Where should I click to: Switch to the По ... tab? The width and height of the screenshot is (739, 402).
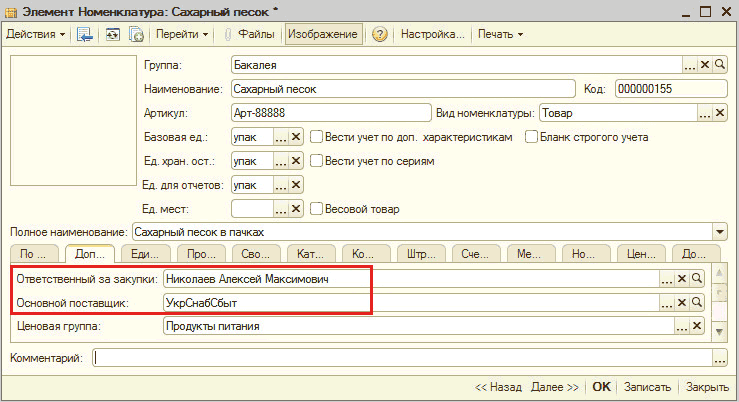point(33,254)
